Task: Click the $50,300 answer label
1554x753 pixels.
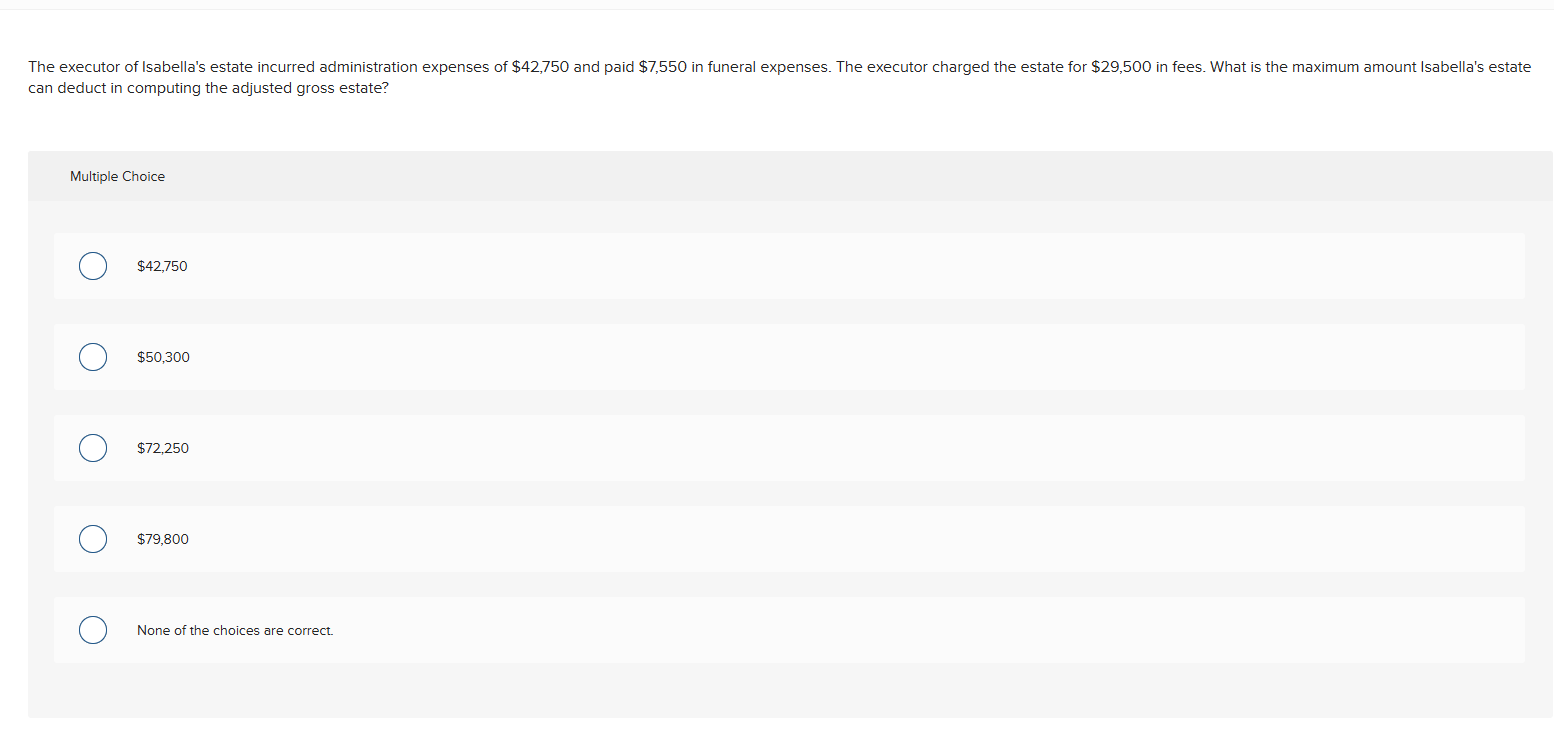Action: 163,357
